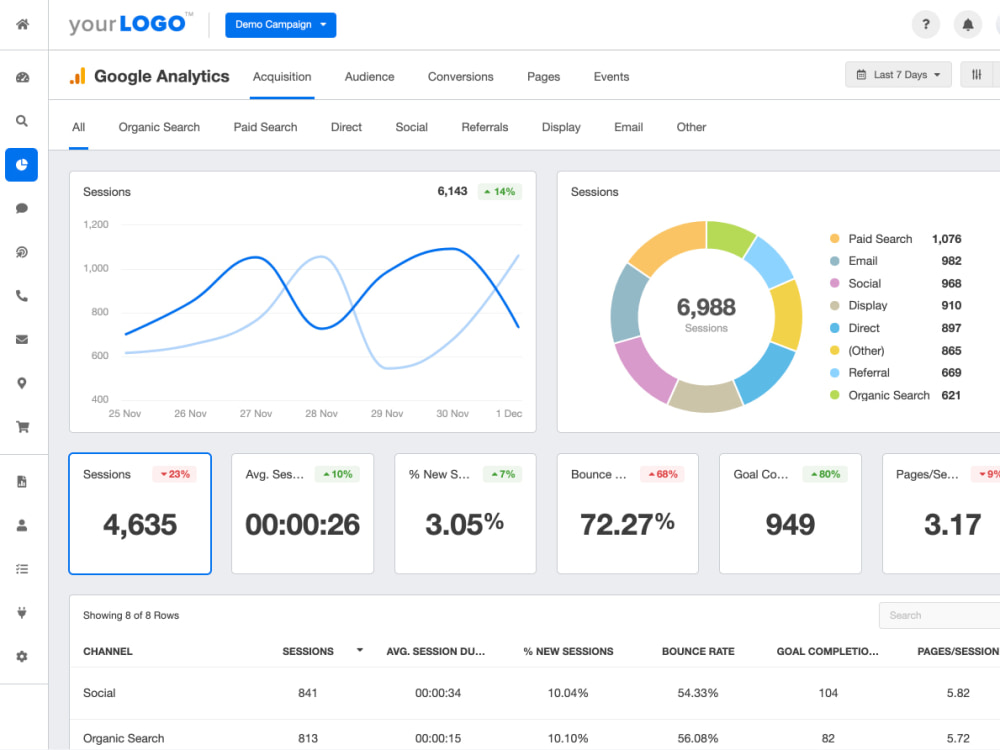Open the spiral target icon in sidebar
1000x750 pixels.
[x=22, y=252]
